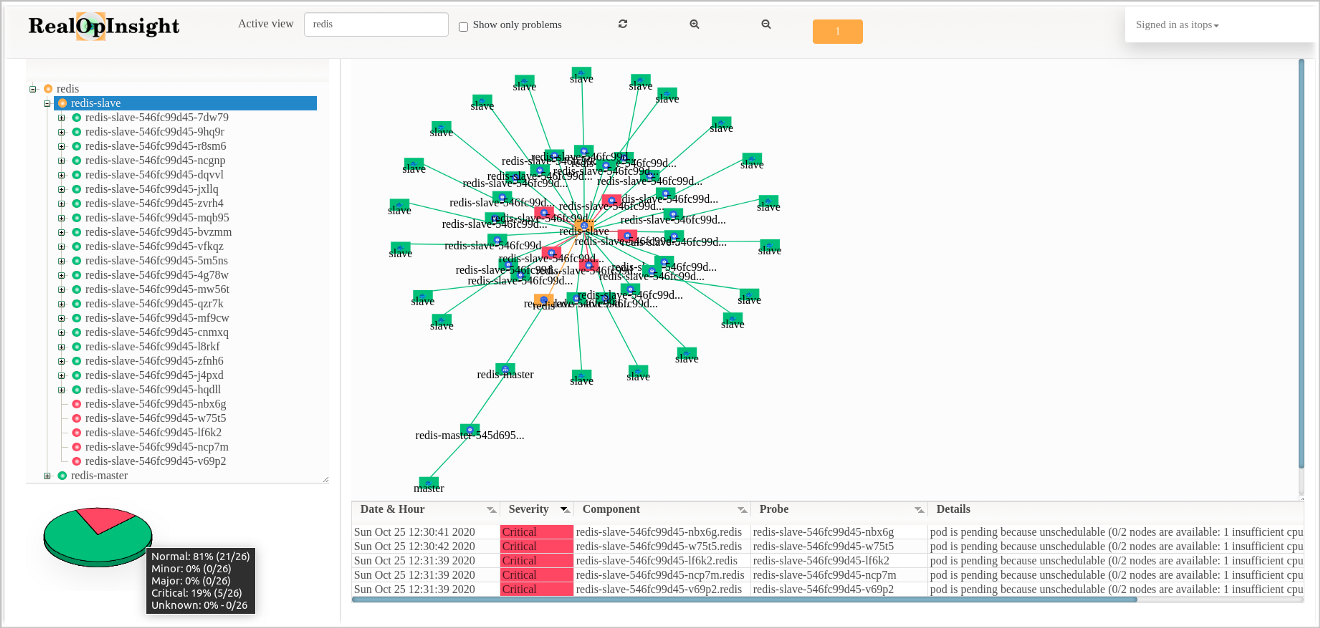Click the green status icon of redis-slave-546fc99d45-dqvvl
Image resolution: width=1320 pixels, height=628 pixels.
pyautogui.click(x=76, y=175)
